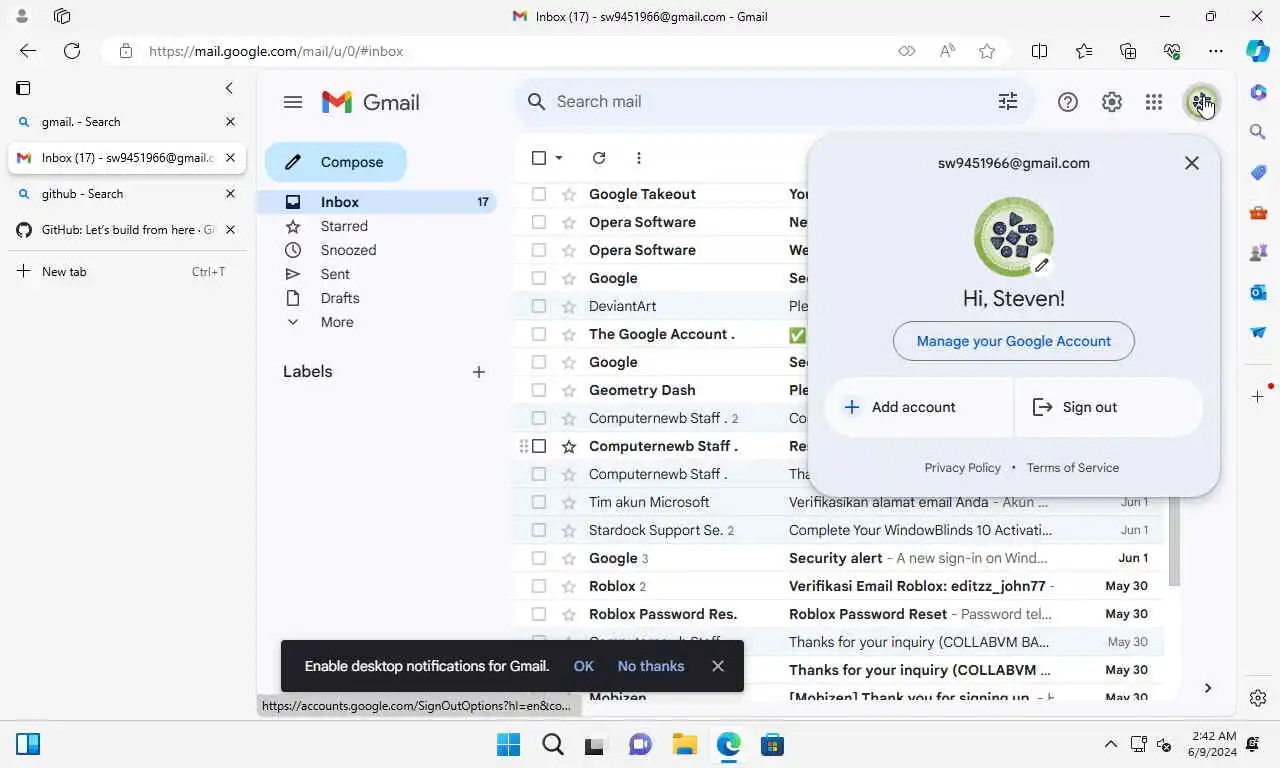Open the Inbox folder
This screenshot has height=768, width=1280.
[x=377, y=202]
